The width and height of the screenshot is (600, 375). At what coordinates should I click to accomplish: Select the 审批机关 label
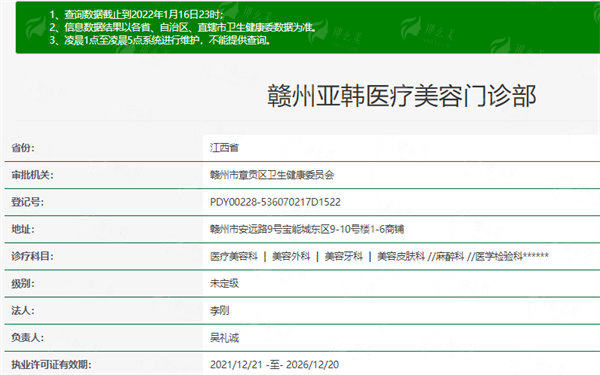pyautogui.click(x=33, y=175)
